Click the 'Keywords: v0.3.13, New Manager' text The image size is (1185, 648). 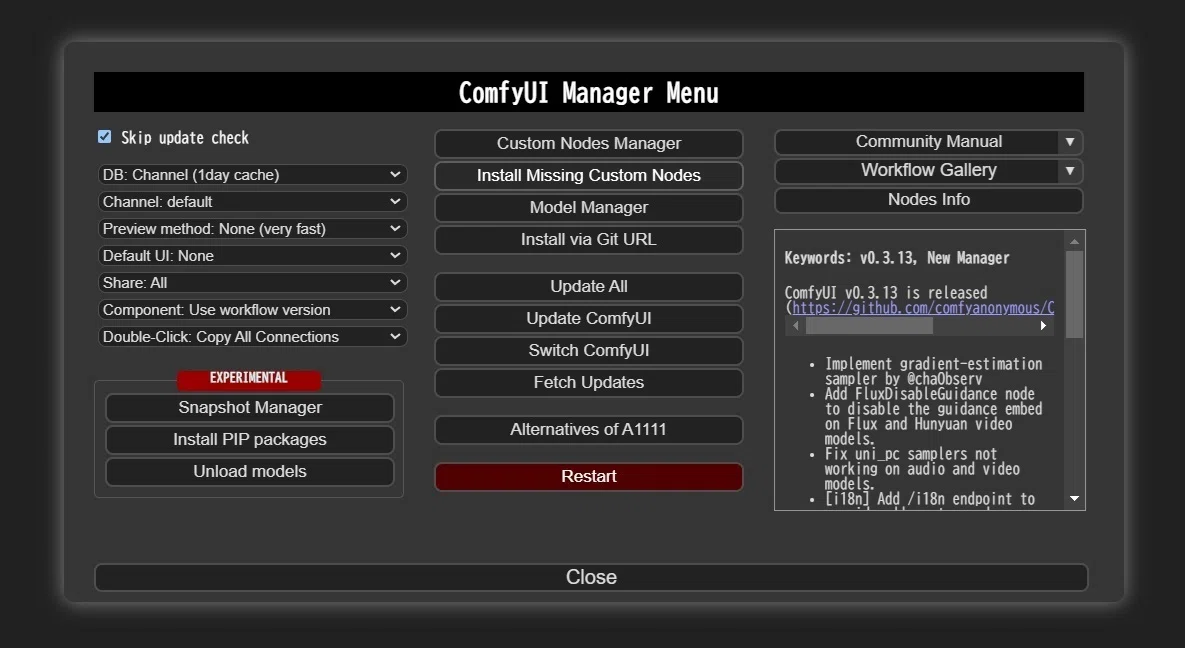[896, 258]
